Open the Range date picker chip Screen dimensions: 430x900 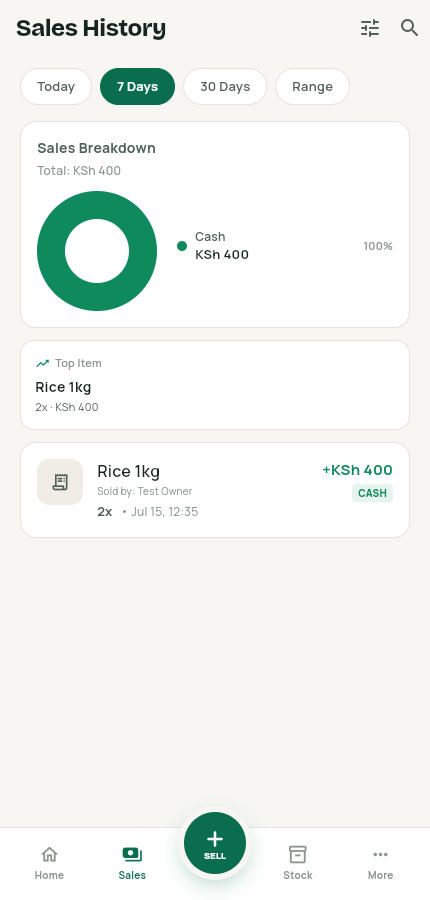click(x=312, y=87)
